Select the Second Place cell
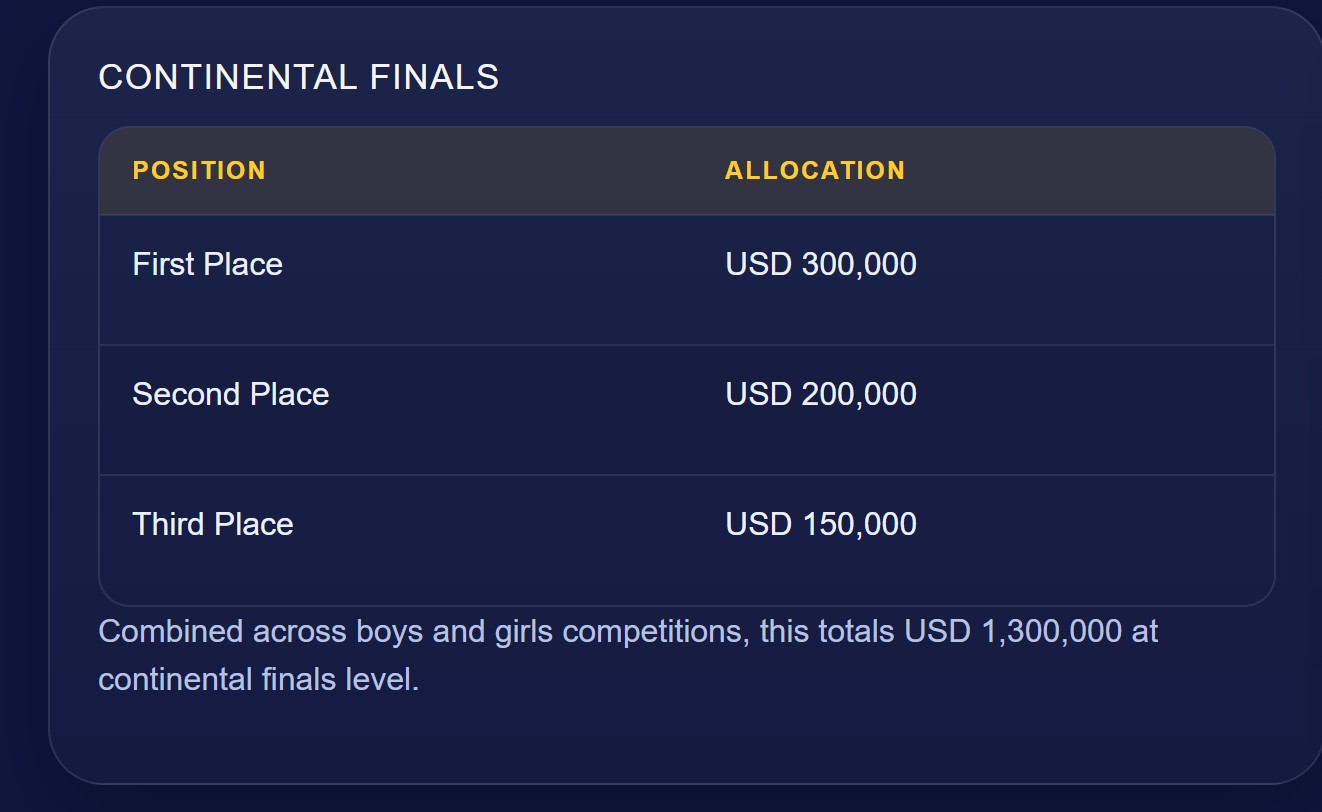Viewport: 1322px width, 812px height. click(x=230, y=395)
